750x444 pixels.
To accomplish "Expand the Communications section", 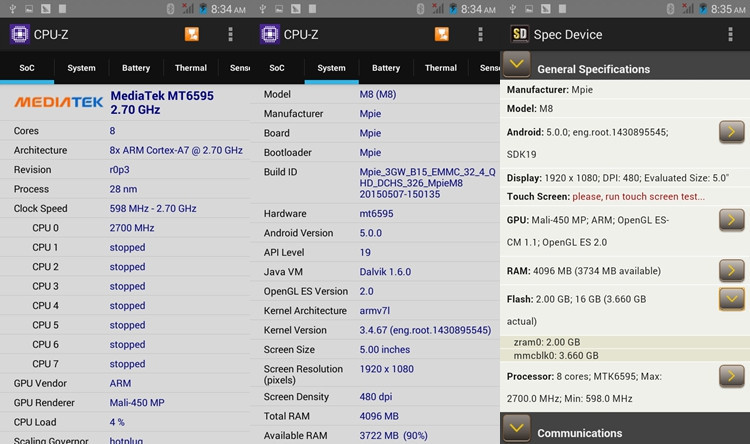I will point(516,431).
